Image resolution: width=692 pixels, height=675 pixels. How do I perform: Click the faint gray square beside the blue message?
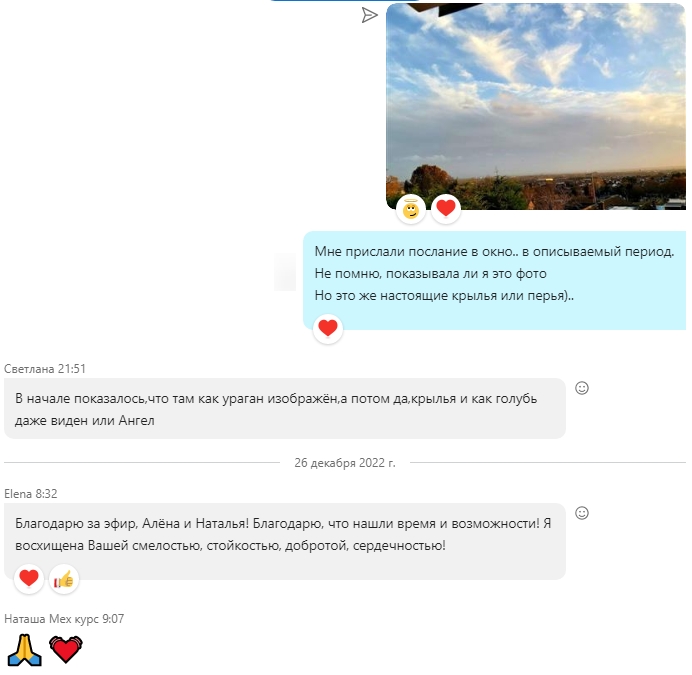coord(285,272)
